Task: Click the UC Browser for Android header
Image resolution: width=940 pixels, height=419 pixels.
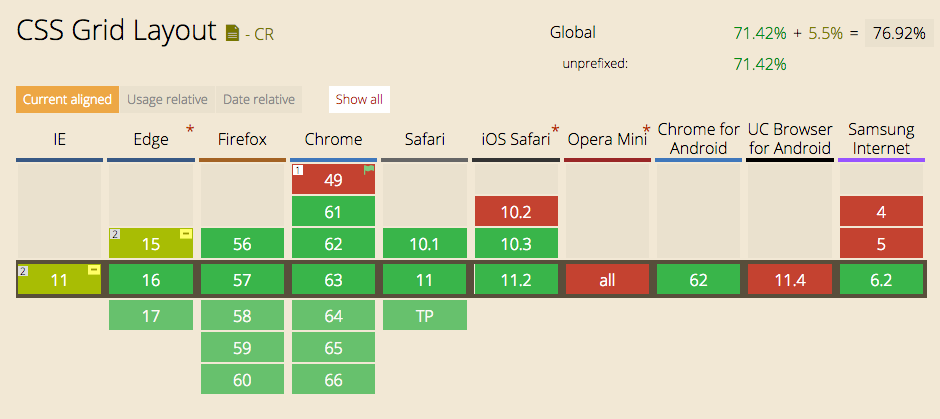Action: [790, 139]
